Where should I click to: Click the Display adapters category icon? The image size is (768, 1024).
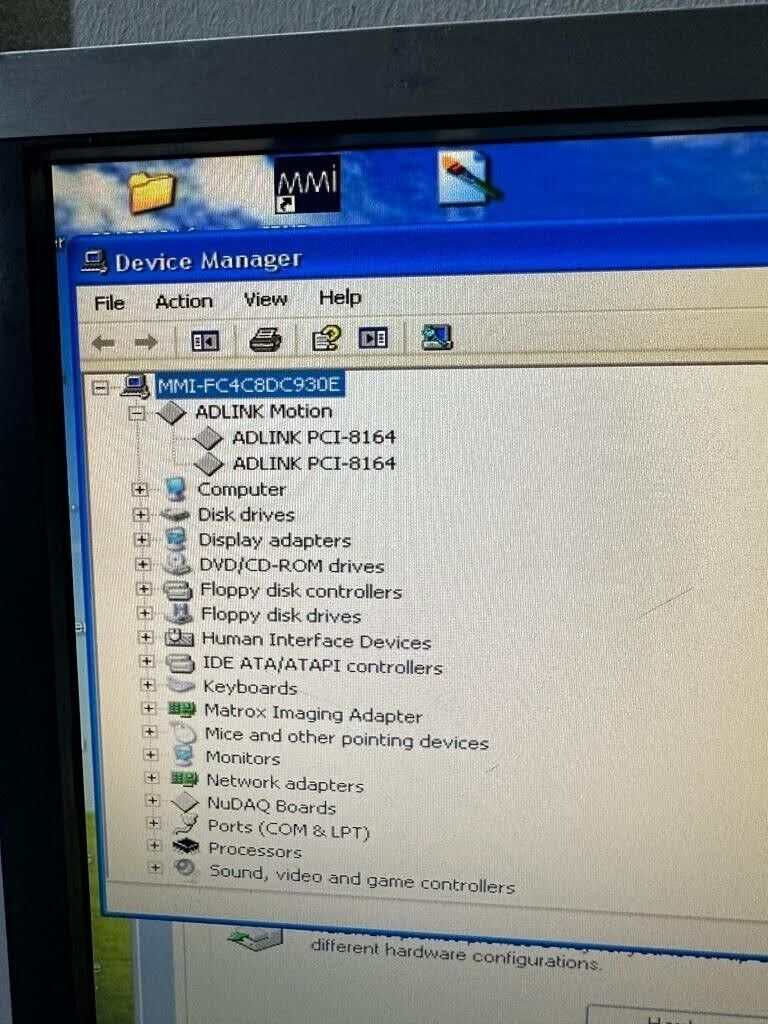pyautogui.click(x=176, y=539)
